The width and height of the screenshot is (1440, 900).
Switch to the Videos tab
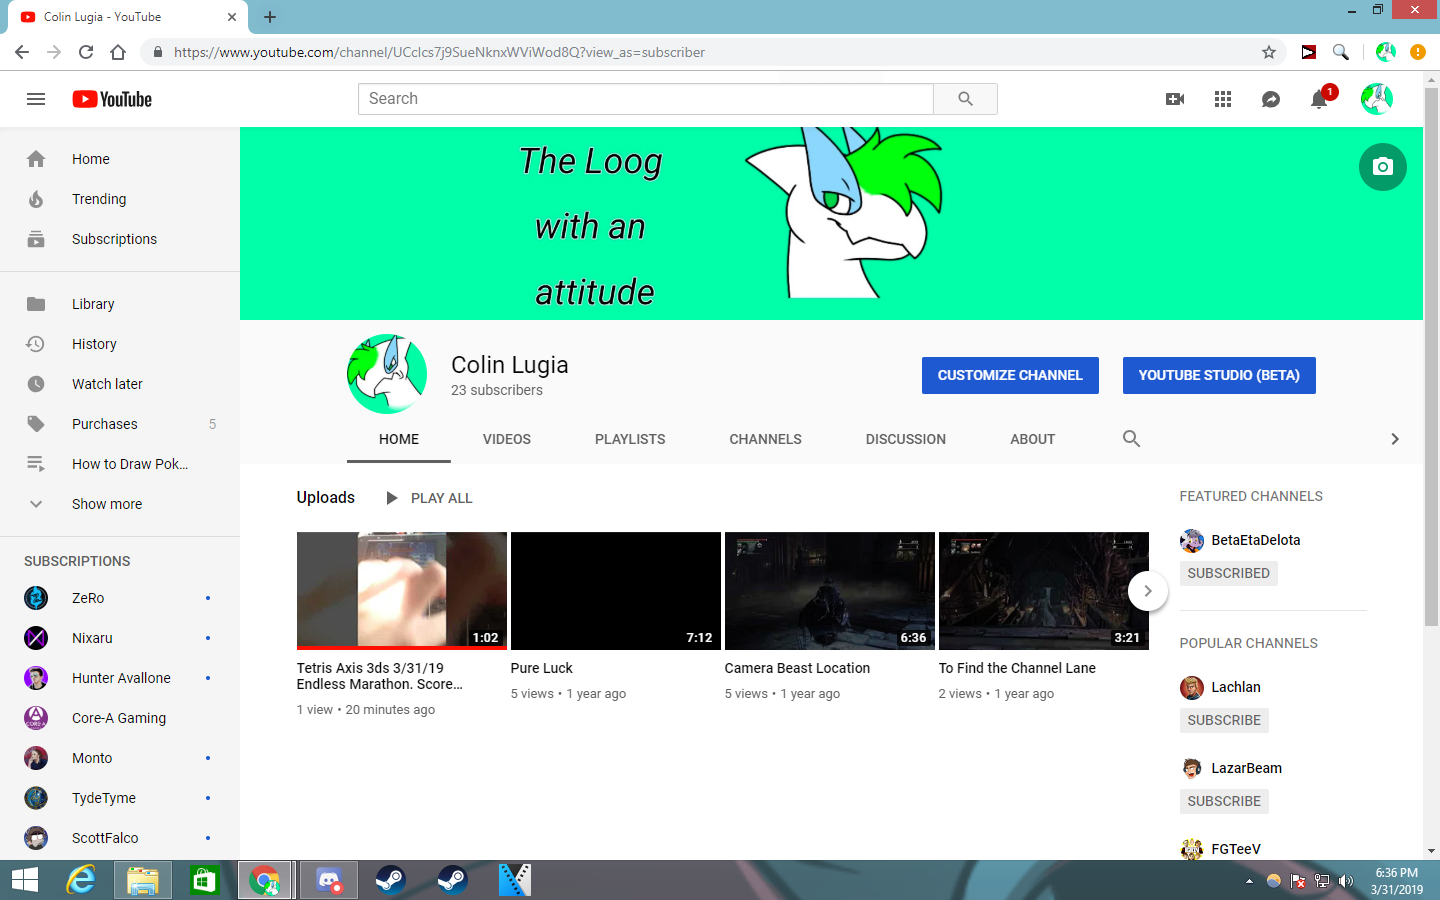(506, 439)
